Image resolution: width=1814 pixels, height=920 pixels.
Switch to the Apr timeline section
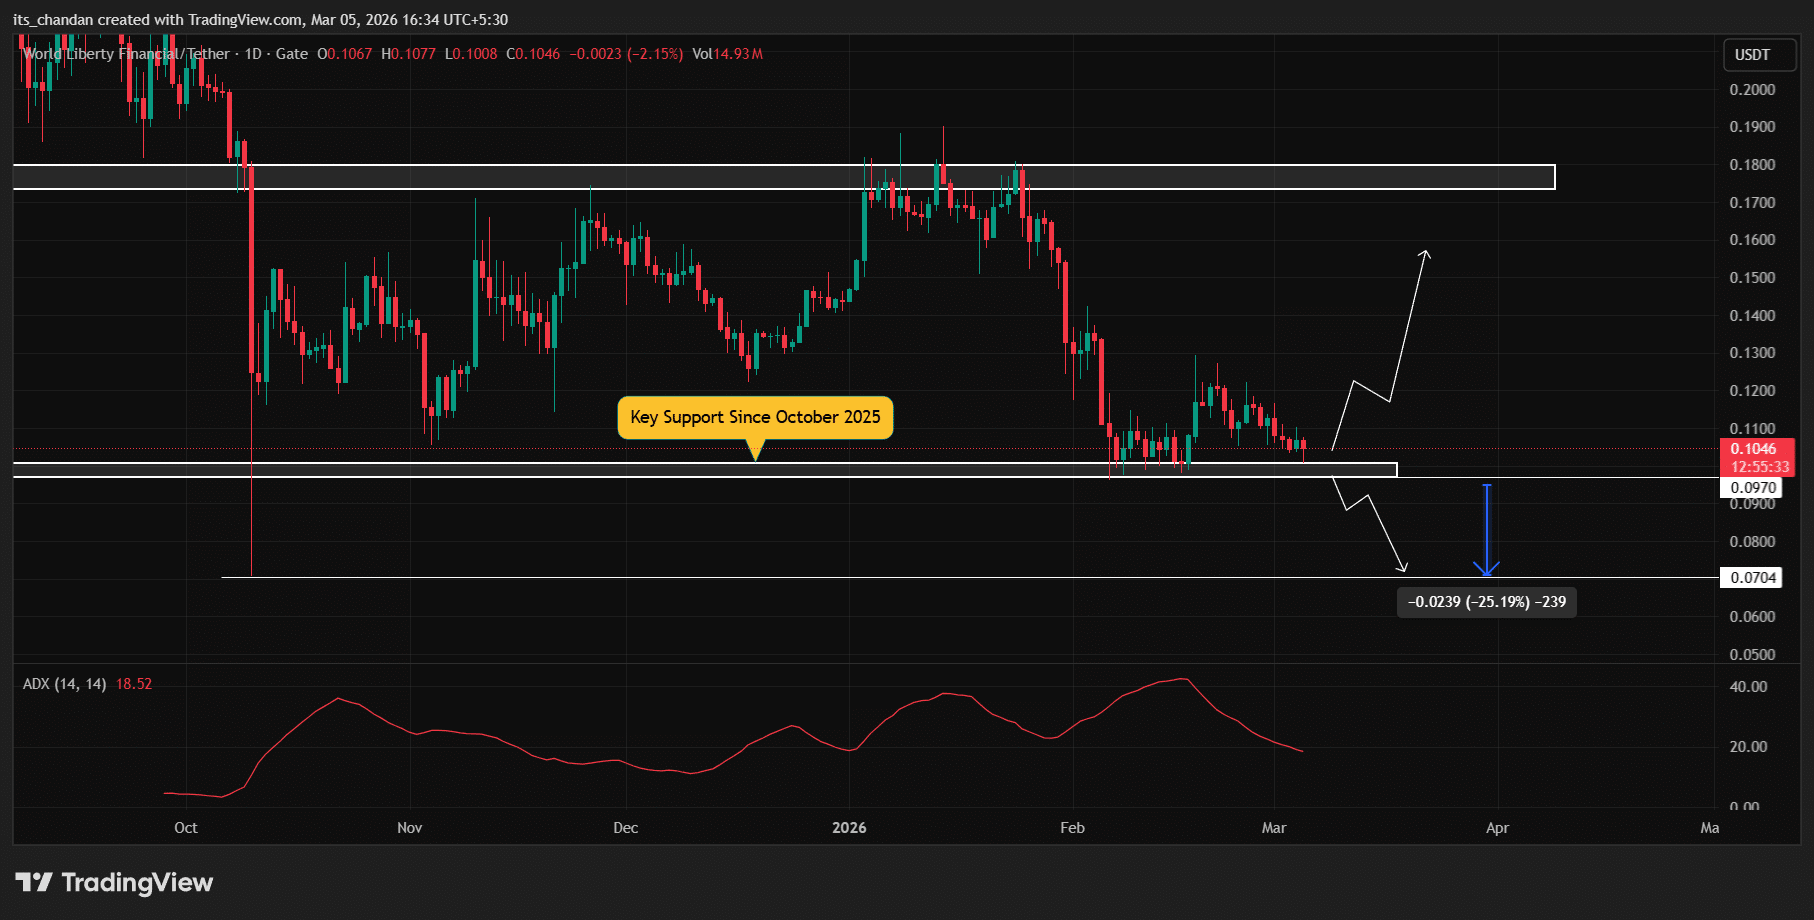click(x=1497, y=828)
